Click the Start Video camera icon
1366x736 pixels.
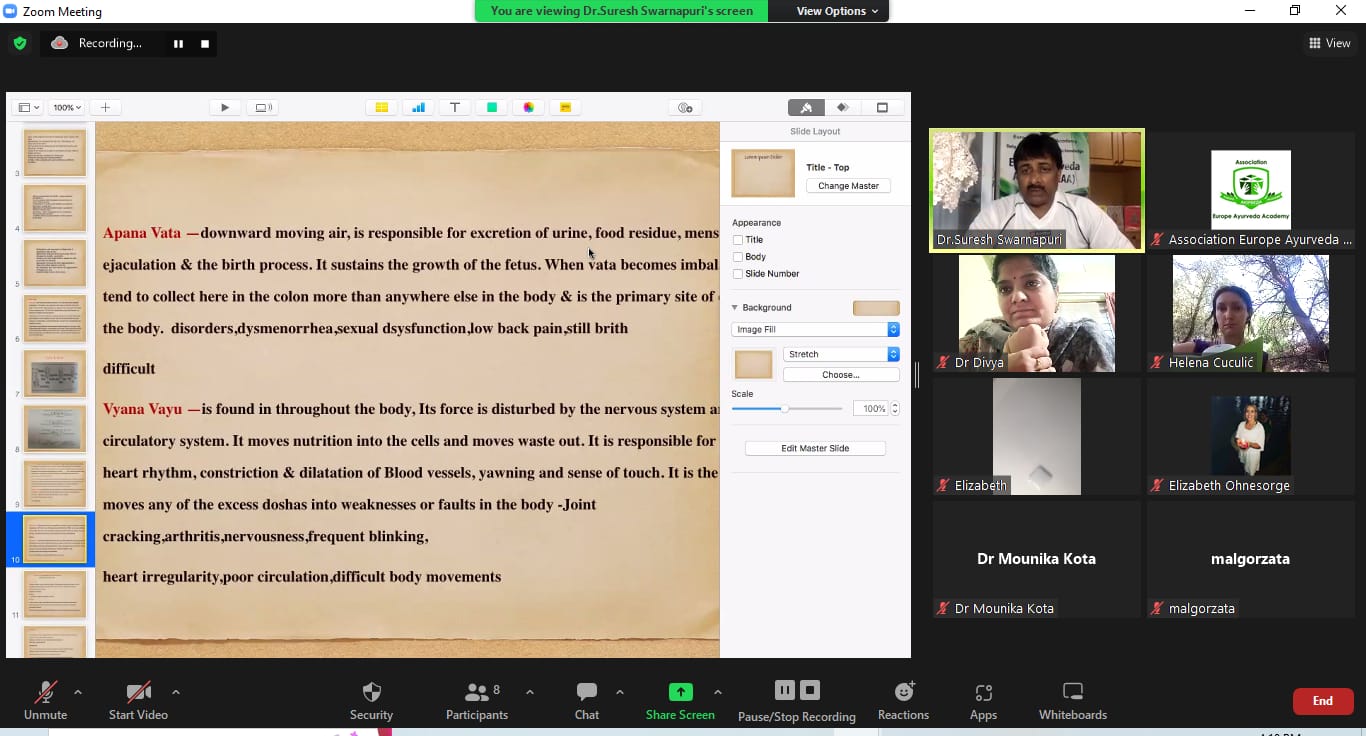[138, 692]
